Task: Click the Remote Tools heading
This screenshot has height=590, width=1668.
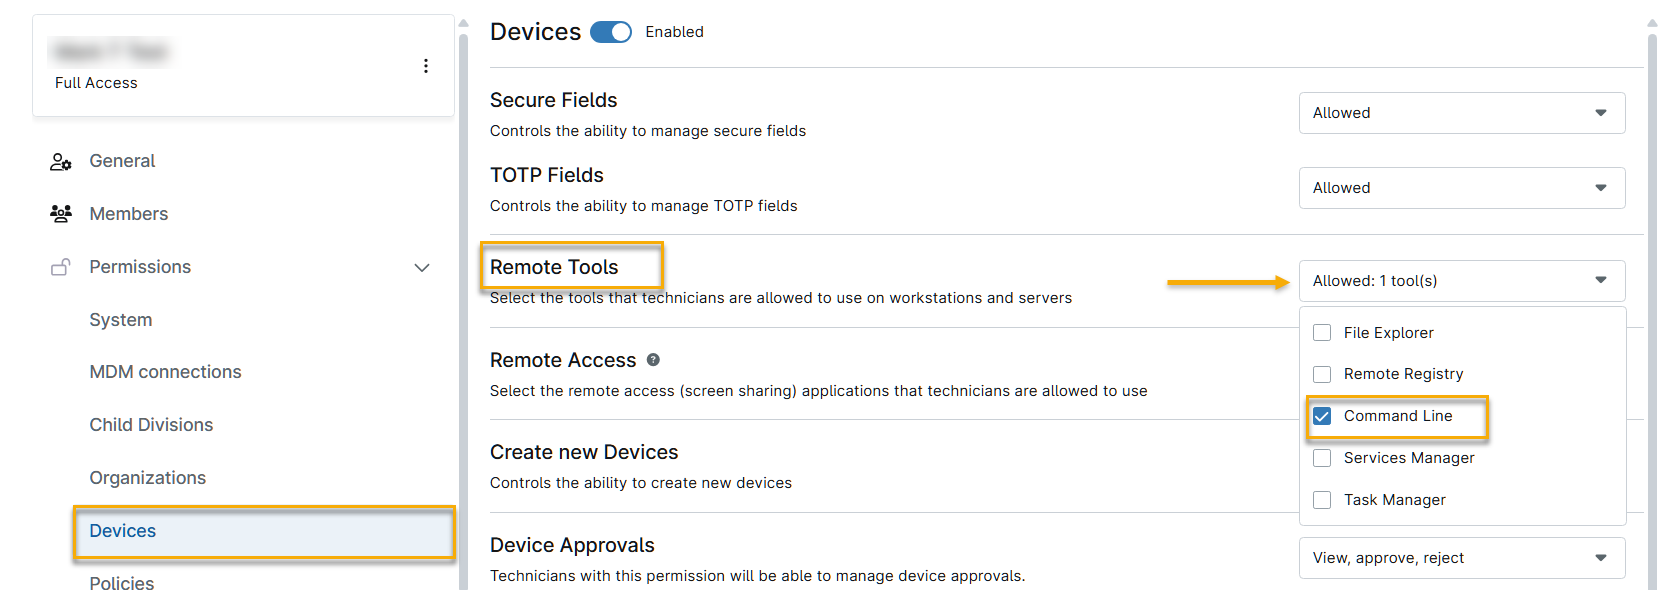Action: tap(554, 267)
